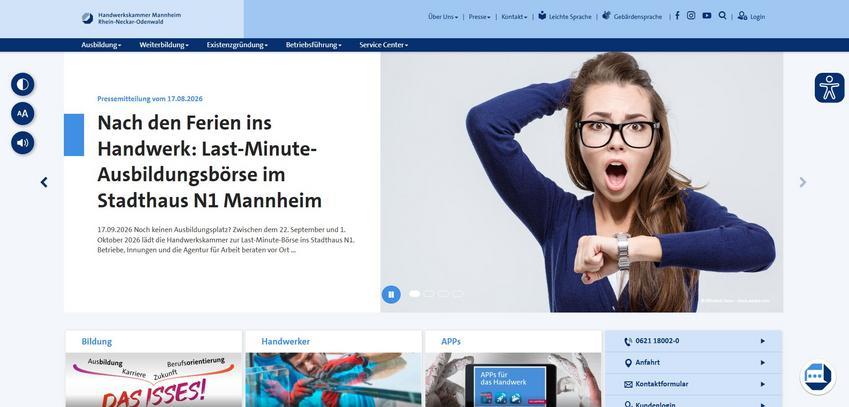Expand the Über Uns dropdown
The height and width of the screenshot is (407, 849).
point(442,17)
